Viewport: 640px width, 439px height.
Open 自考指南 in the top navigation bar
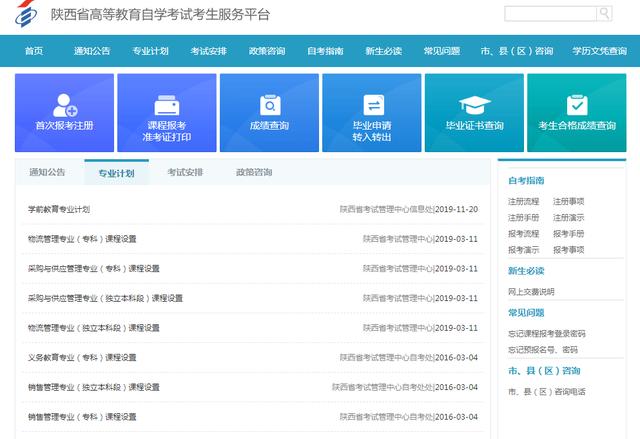(325, 51)
